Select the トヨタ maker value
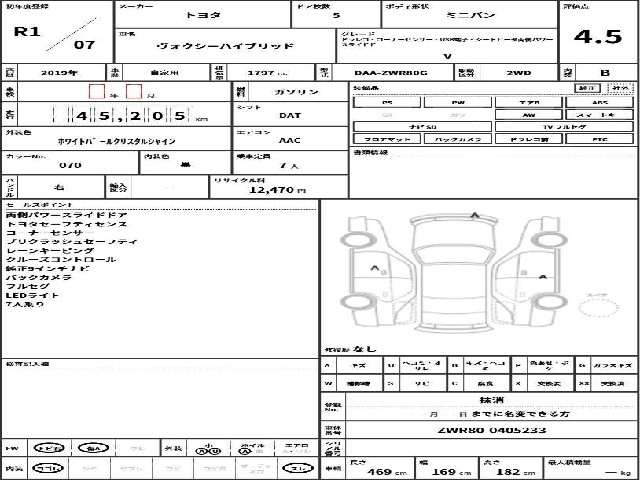 click(203, 16)
